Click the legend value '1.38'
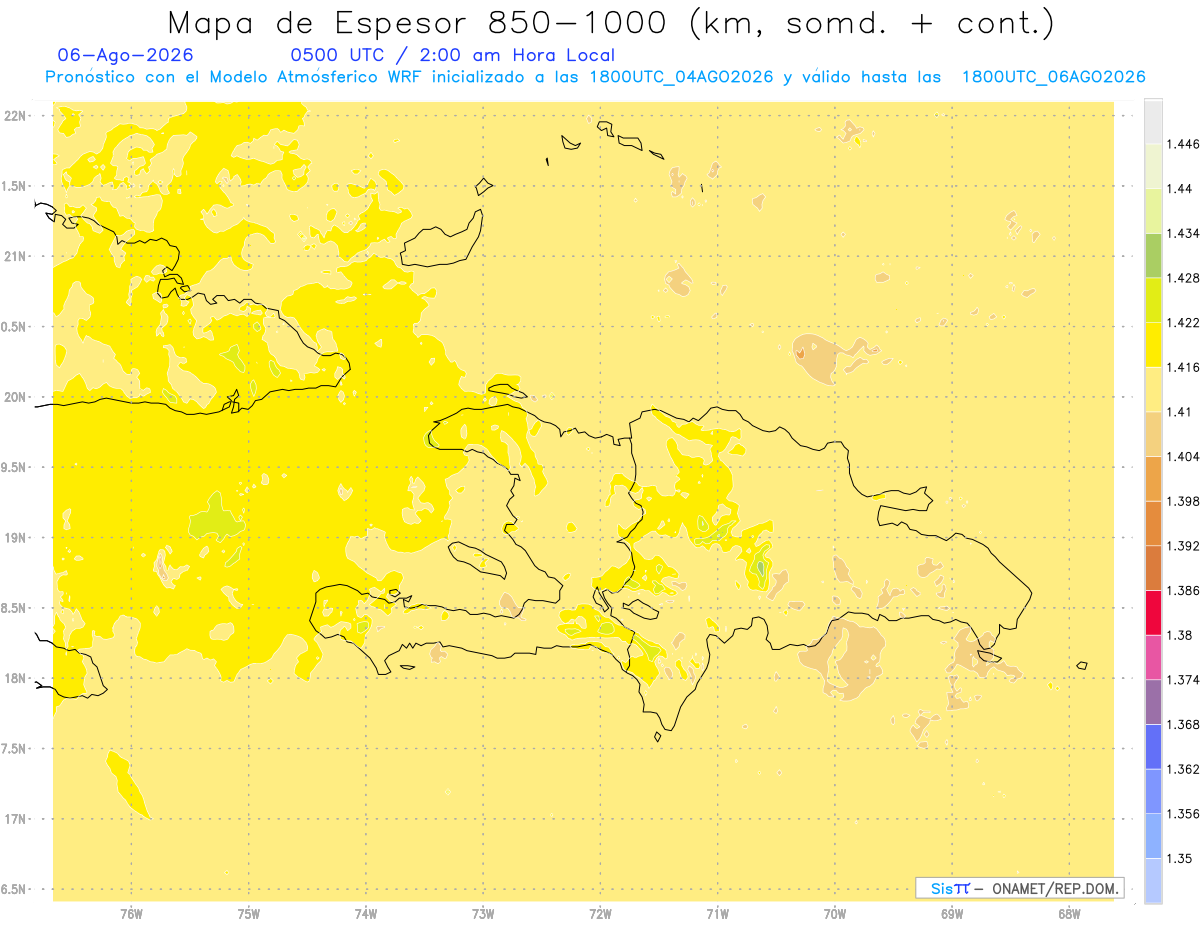This screenshot has width=1200, height=927. click(x=1181, y=635)
